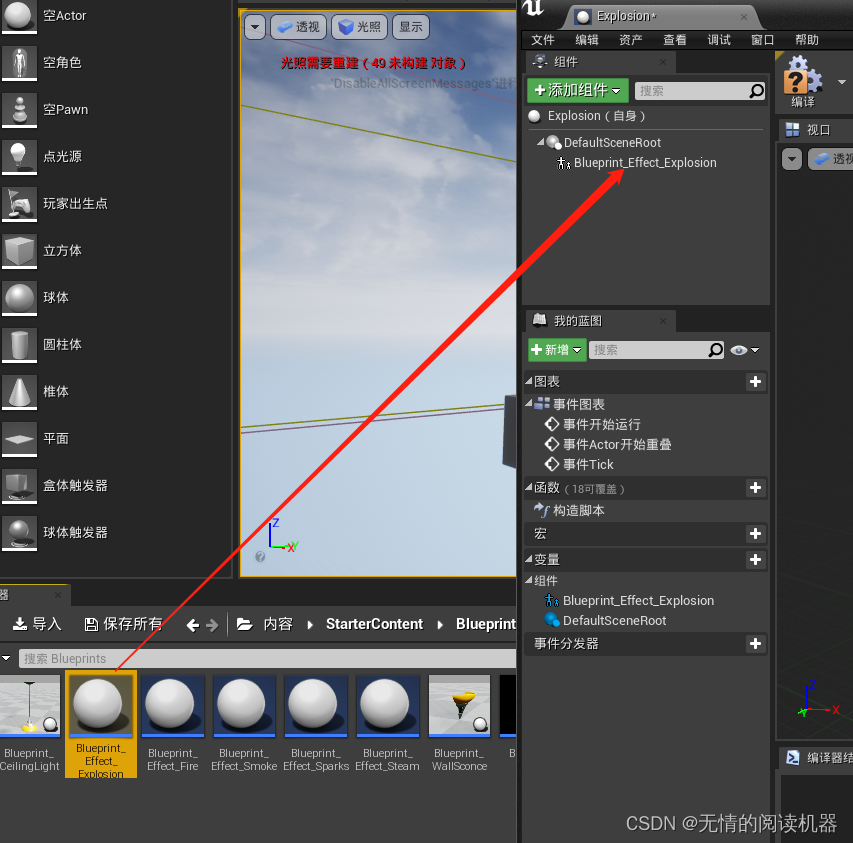Image resolution: width=853 pixels, height=843 pixels.
Task: Go back in content browser history
Action: (193, 625)
